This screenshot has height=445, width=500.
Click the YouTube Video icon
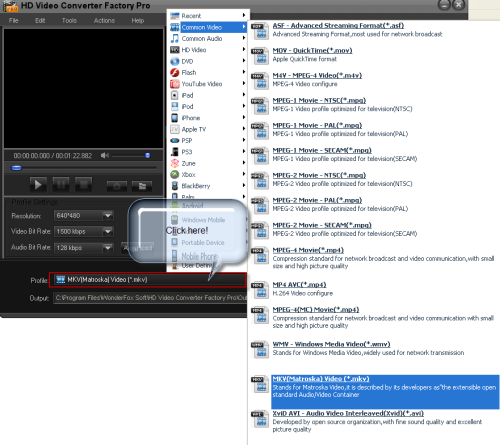pyautogui.click(x=175, y=84)
